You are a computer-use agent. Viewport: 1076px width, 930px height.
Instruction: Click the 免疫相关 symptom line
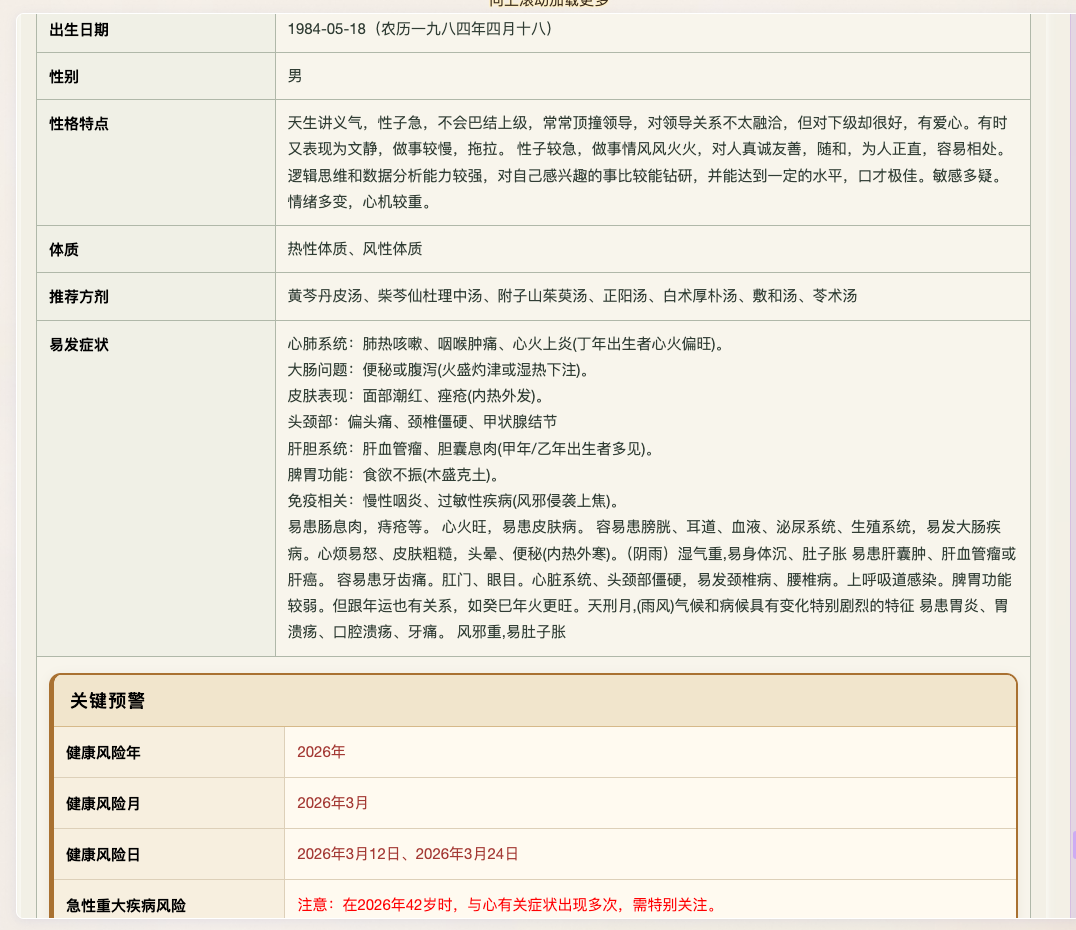[454, 501]
